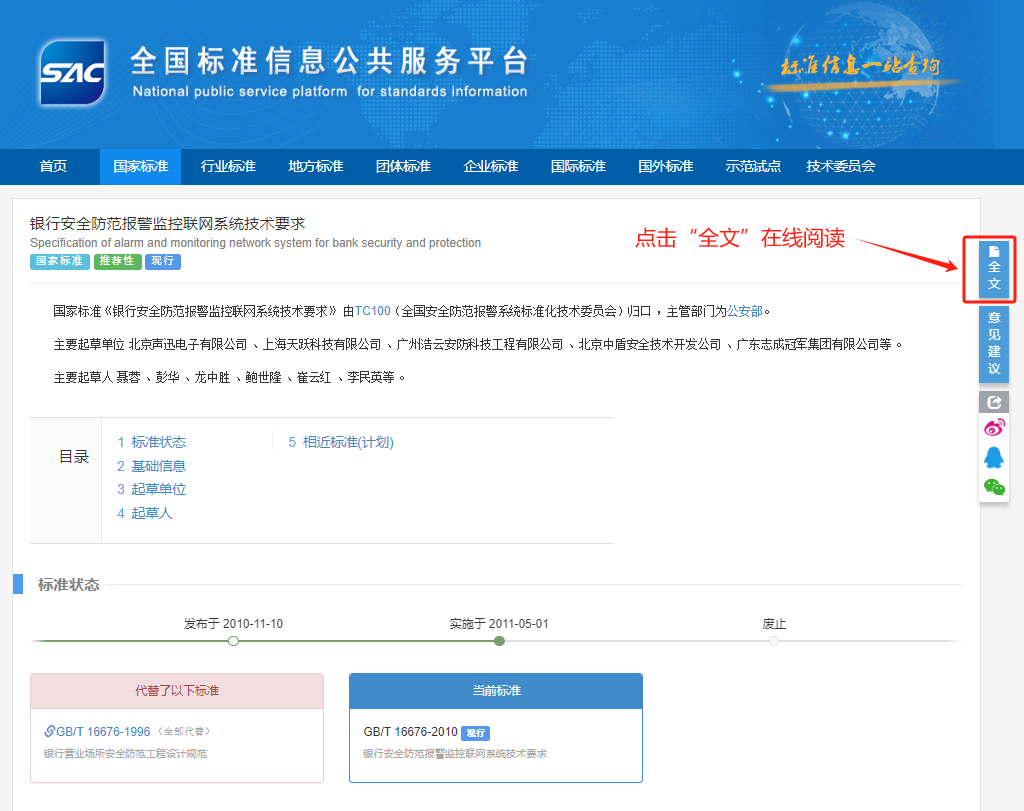Click the SAC logo icon
Viewport: 1024px width, 811px height.
(x=73, y=72)
